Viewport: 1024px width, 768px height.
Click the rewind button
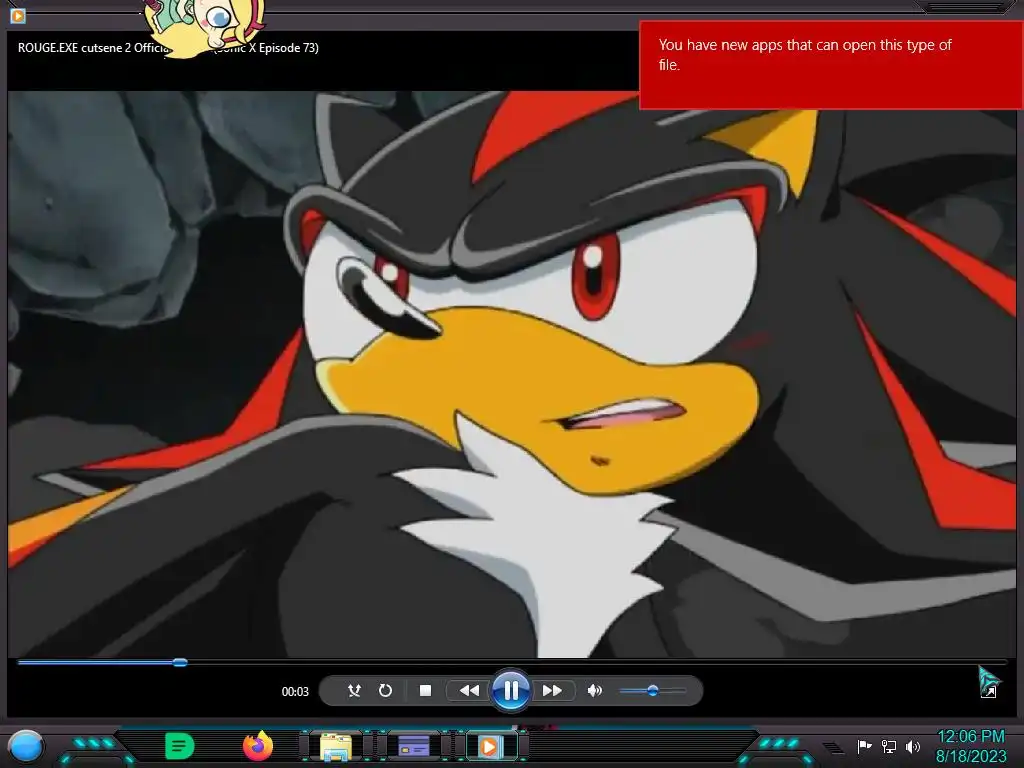tap(469, 690)
